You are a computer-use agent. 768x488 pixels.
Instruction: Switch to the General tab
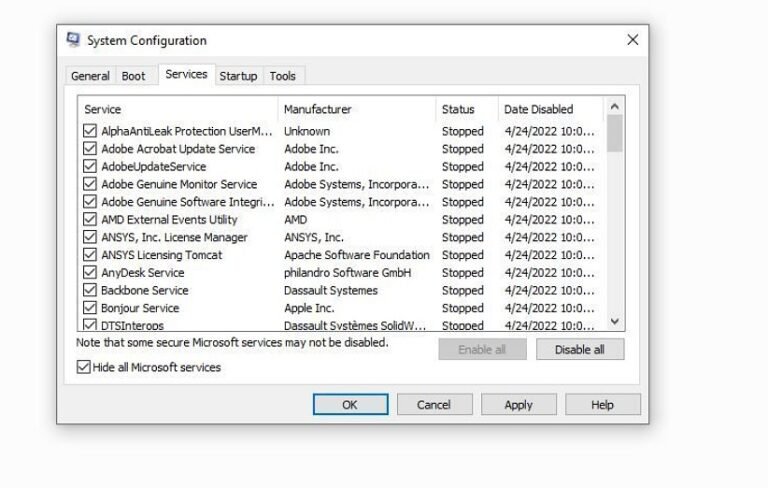[x=90, y=76]
